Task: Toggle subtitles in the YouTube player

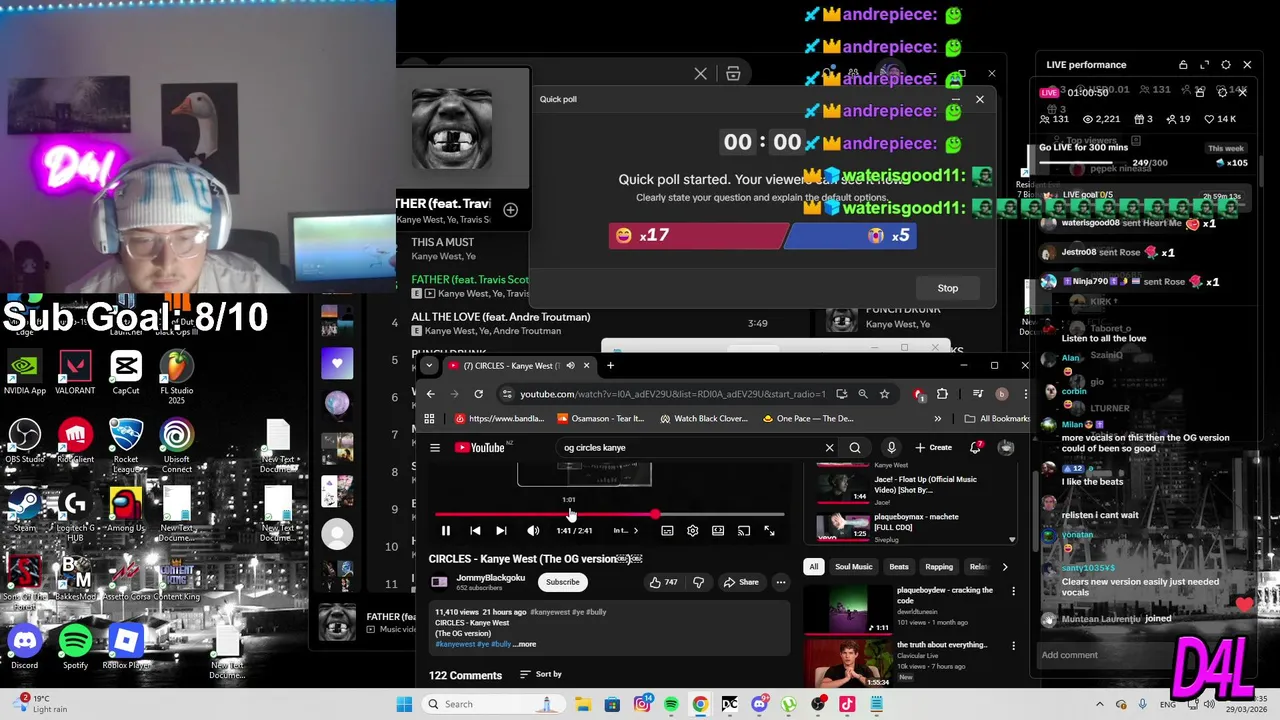Action: (667, 531)
